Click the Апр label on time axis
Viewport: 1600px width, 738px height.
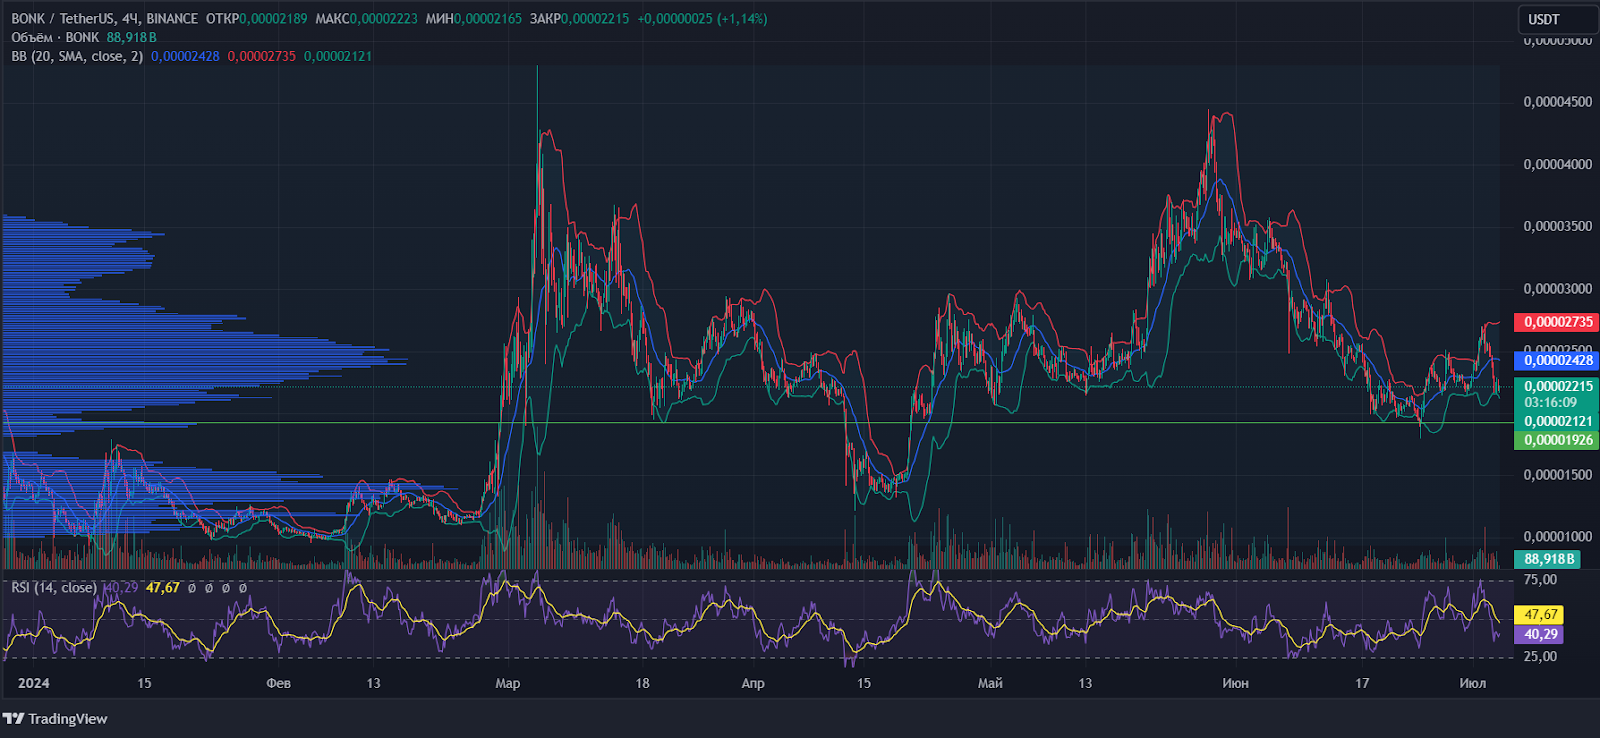pos(753,683)
